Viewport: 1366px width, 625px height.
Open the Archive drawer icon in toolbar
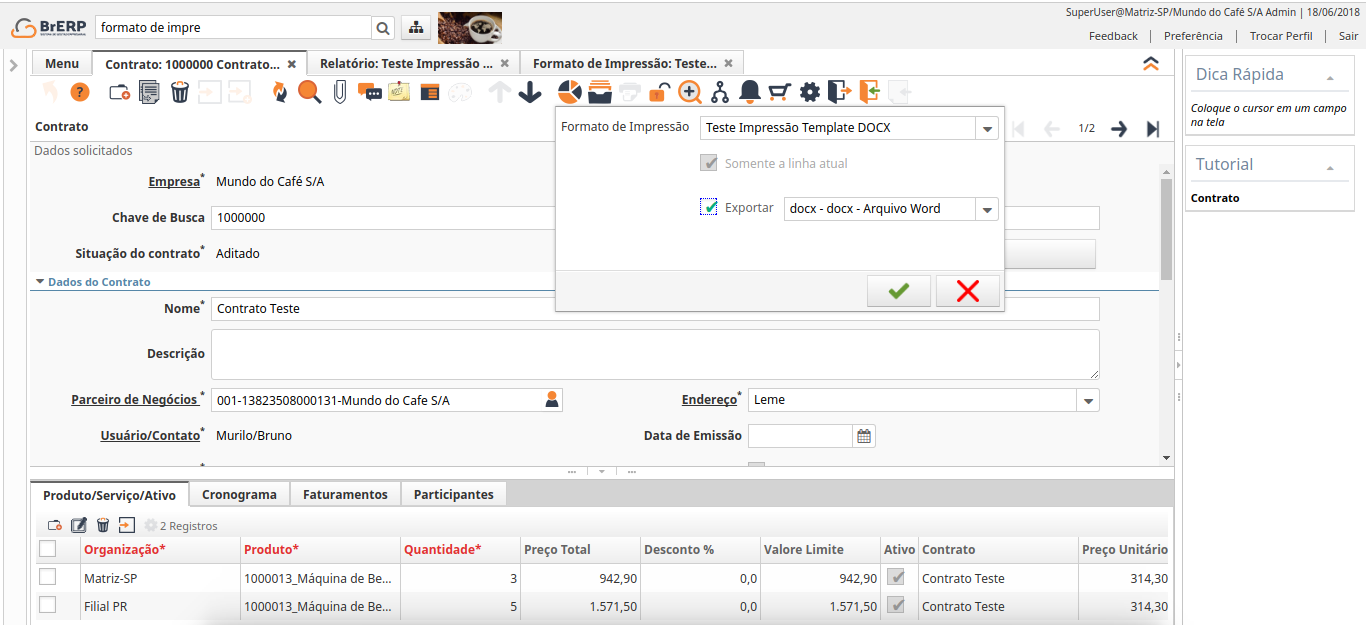click(600, 92)
